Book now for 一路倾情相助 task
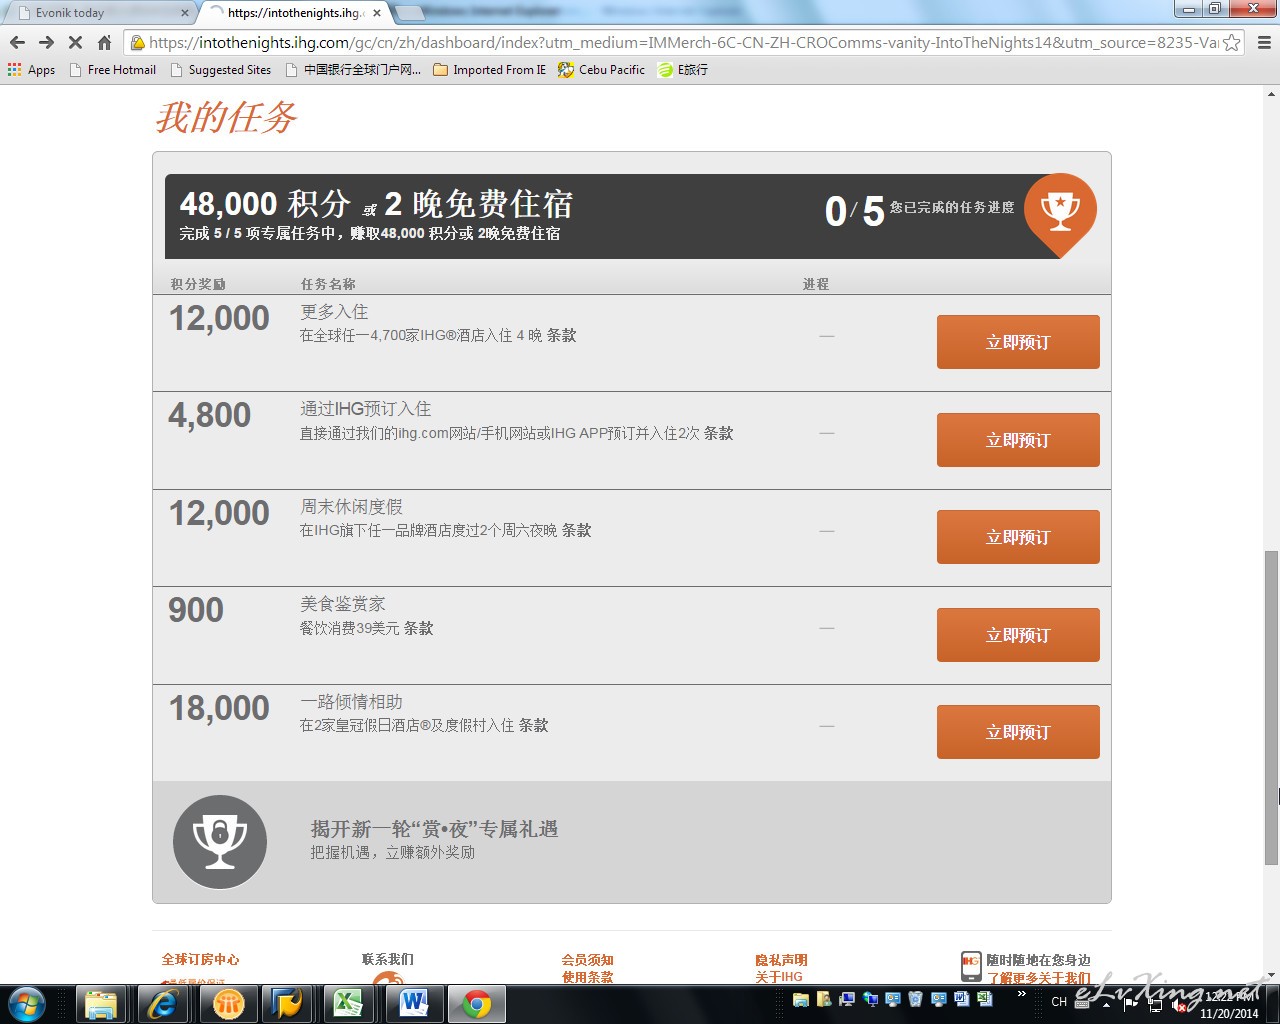Image resolution: width=1280 pixels, height=1024 pixels. click(x=1018, y=732)
